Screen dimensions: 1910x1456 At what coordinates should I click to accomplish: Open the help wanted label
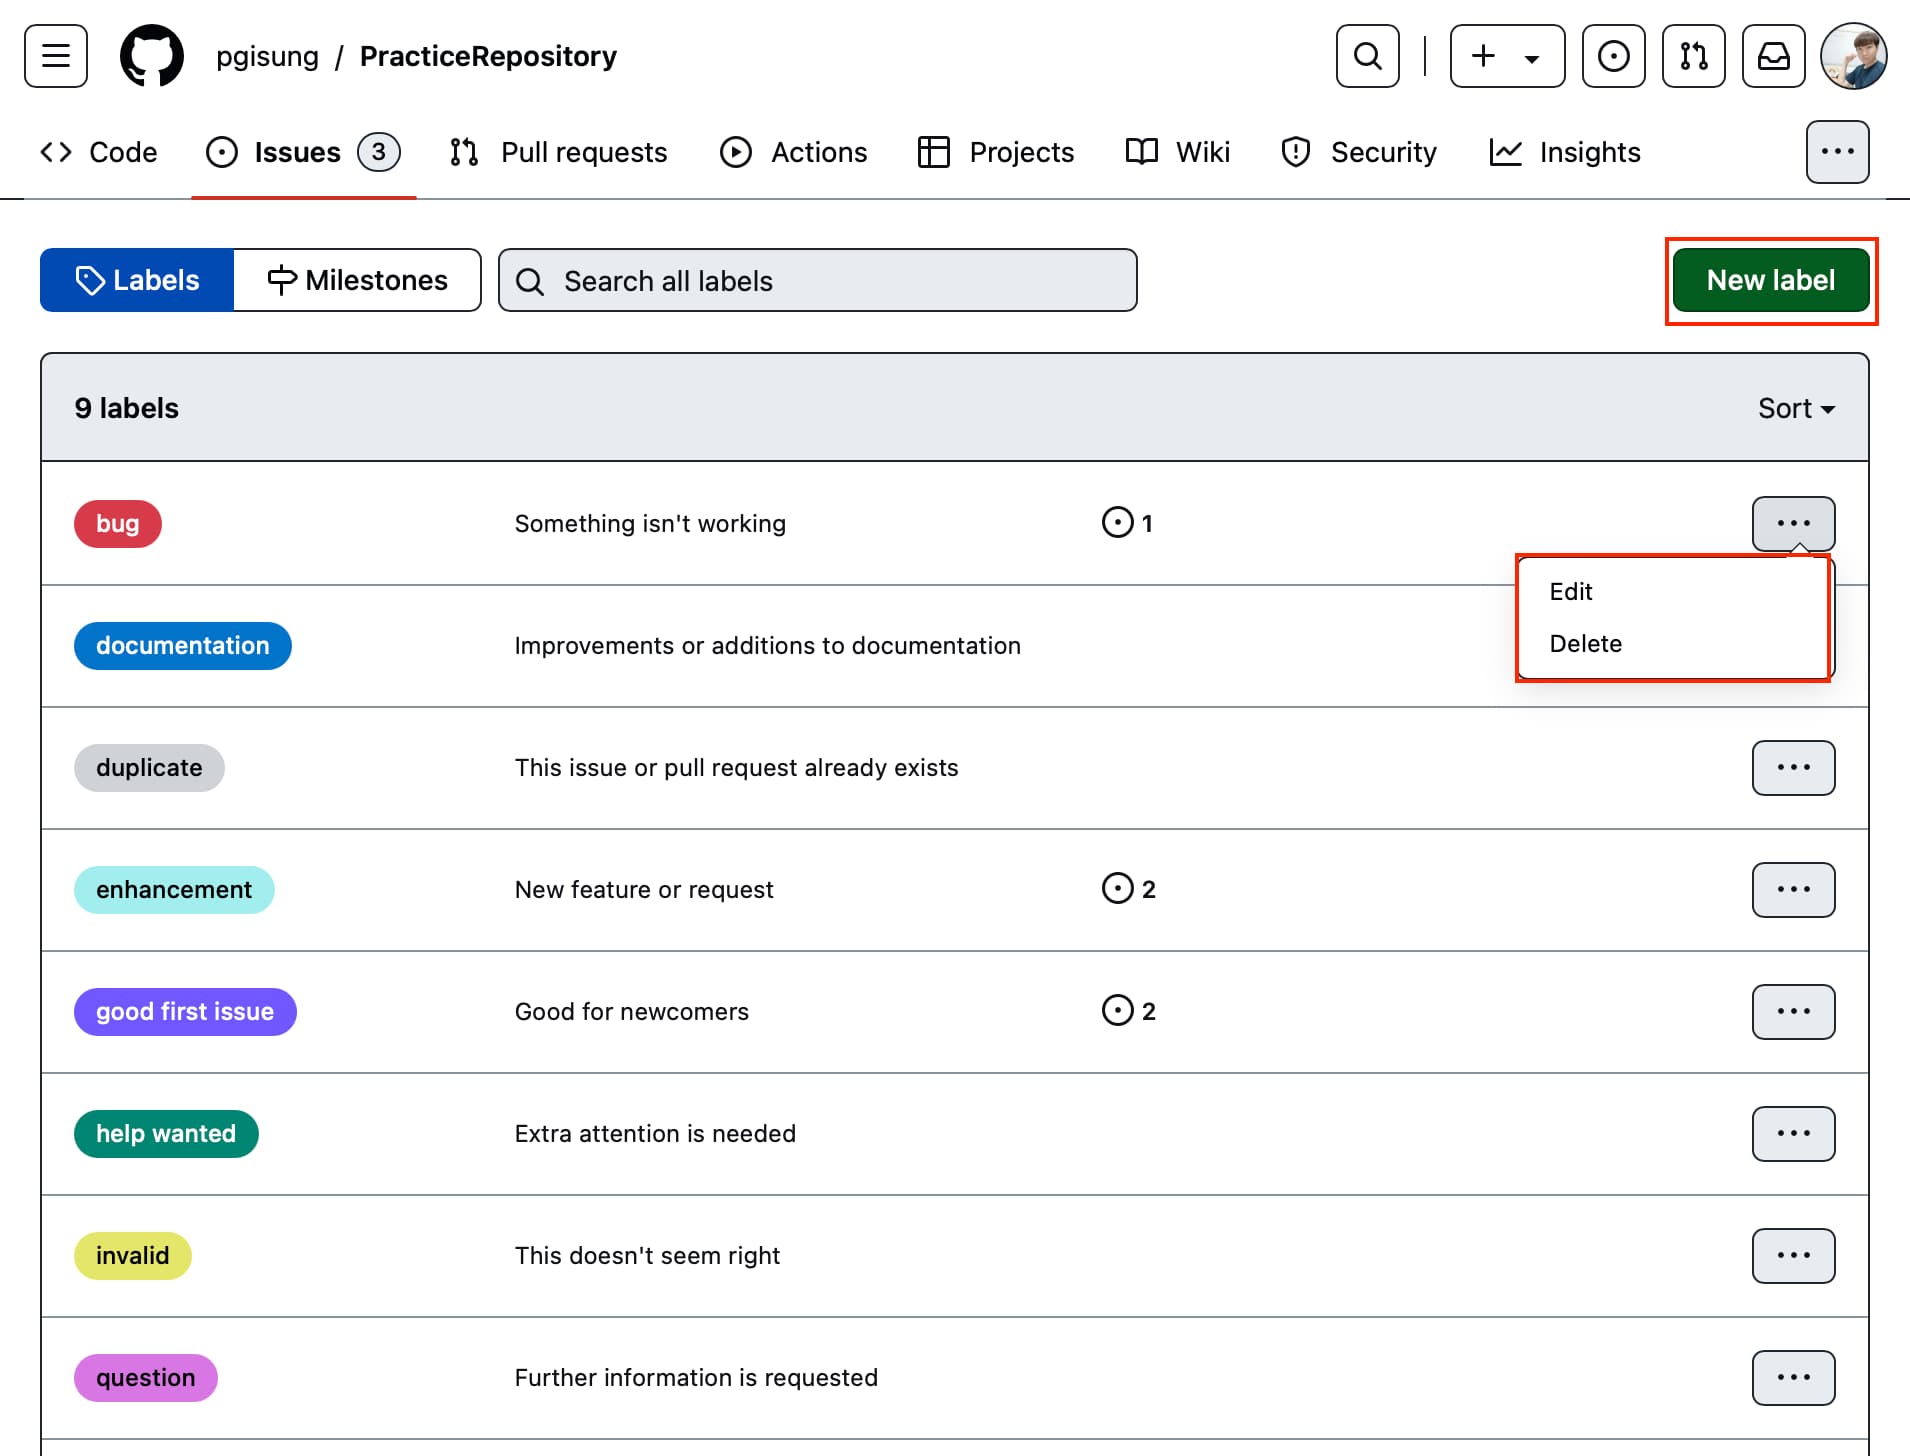pyautogui.click(x=166, y=1133)
